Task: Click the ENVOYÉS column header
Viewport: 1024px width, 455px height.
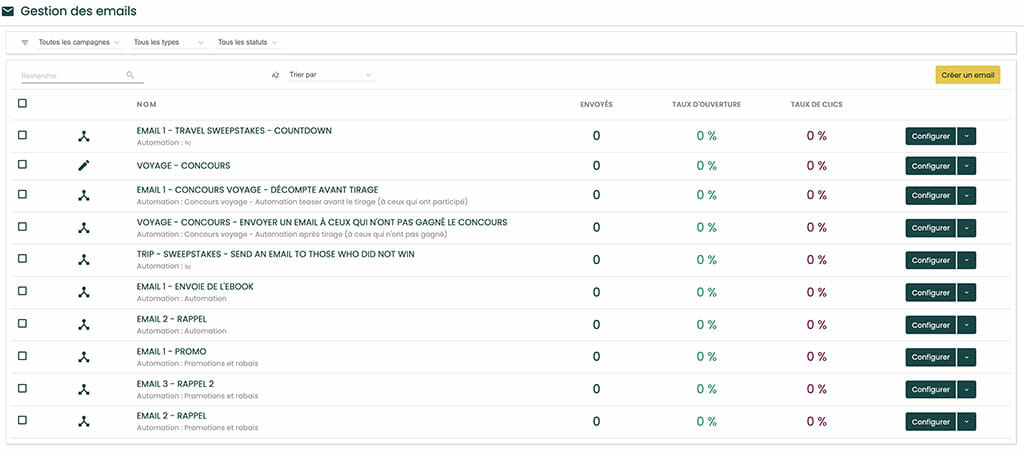Action: (596, 104)
